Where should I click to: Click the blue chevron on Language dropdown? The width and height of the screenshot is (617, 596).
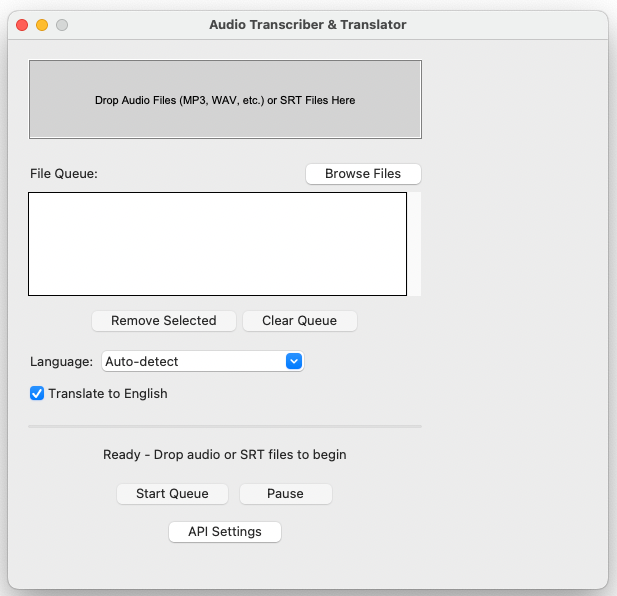pos(294,361)
